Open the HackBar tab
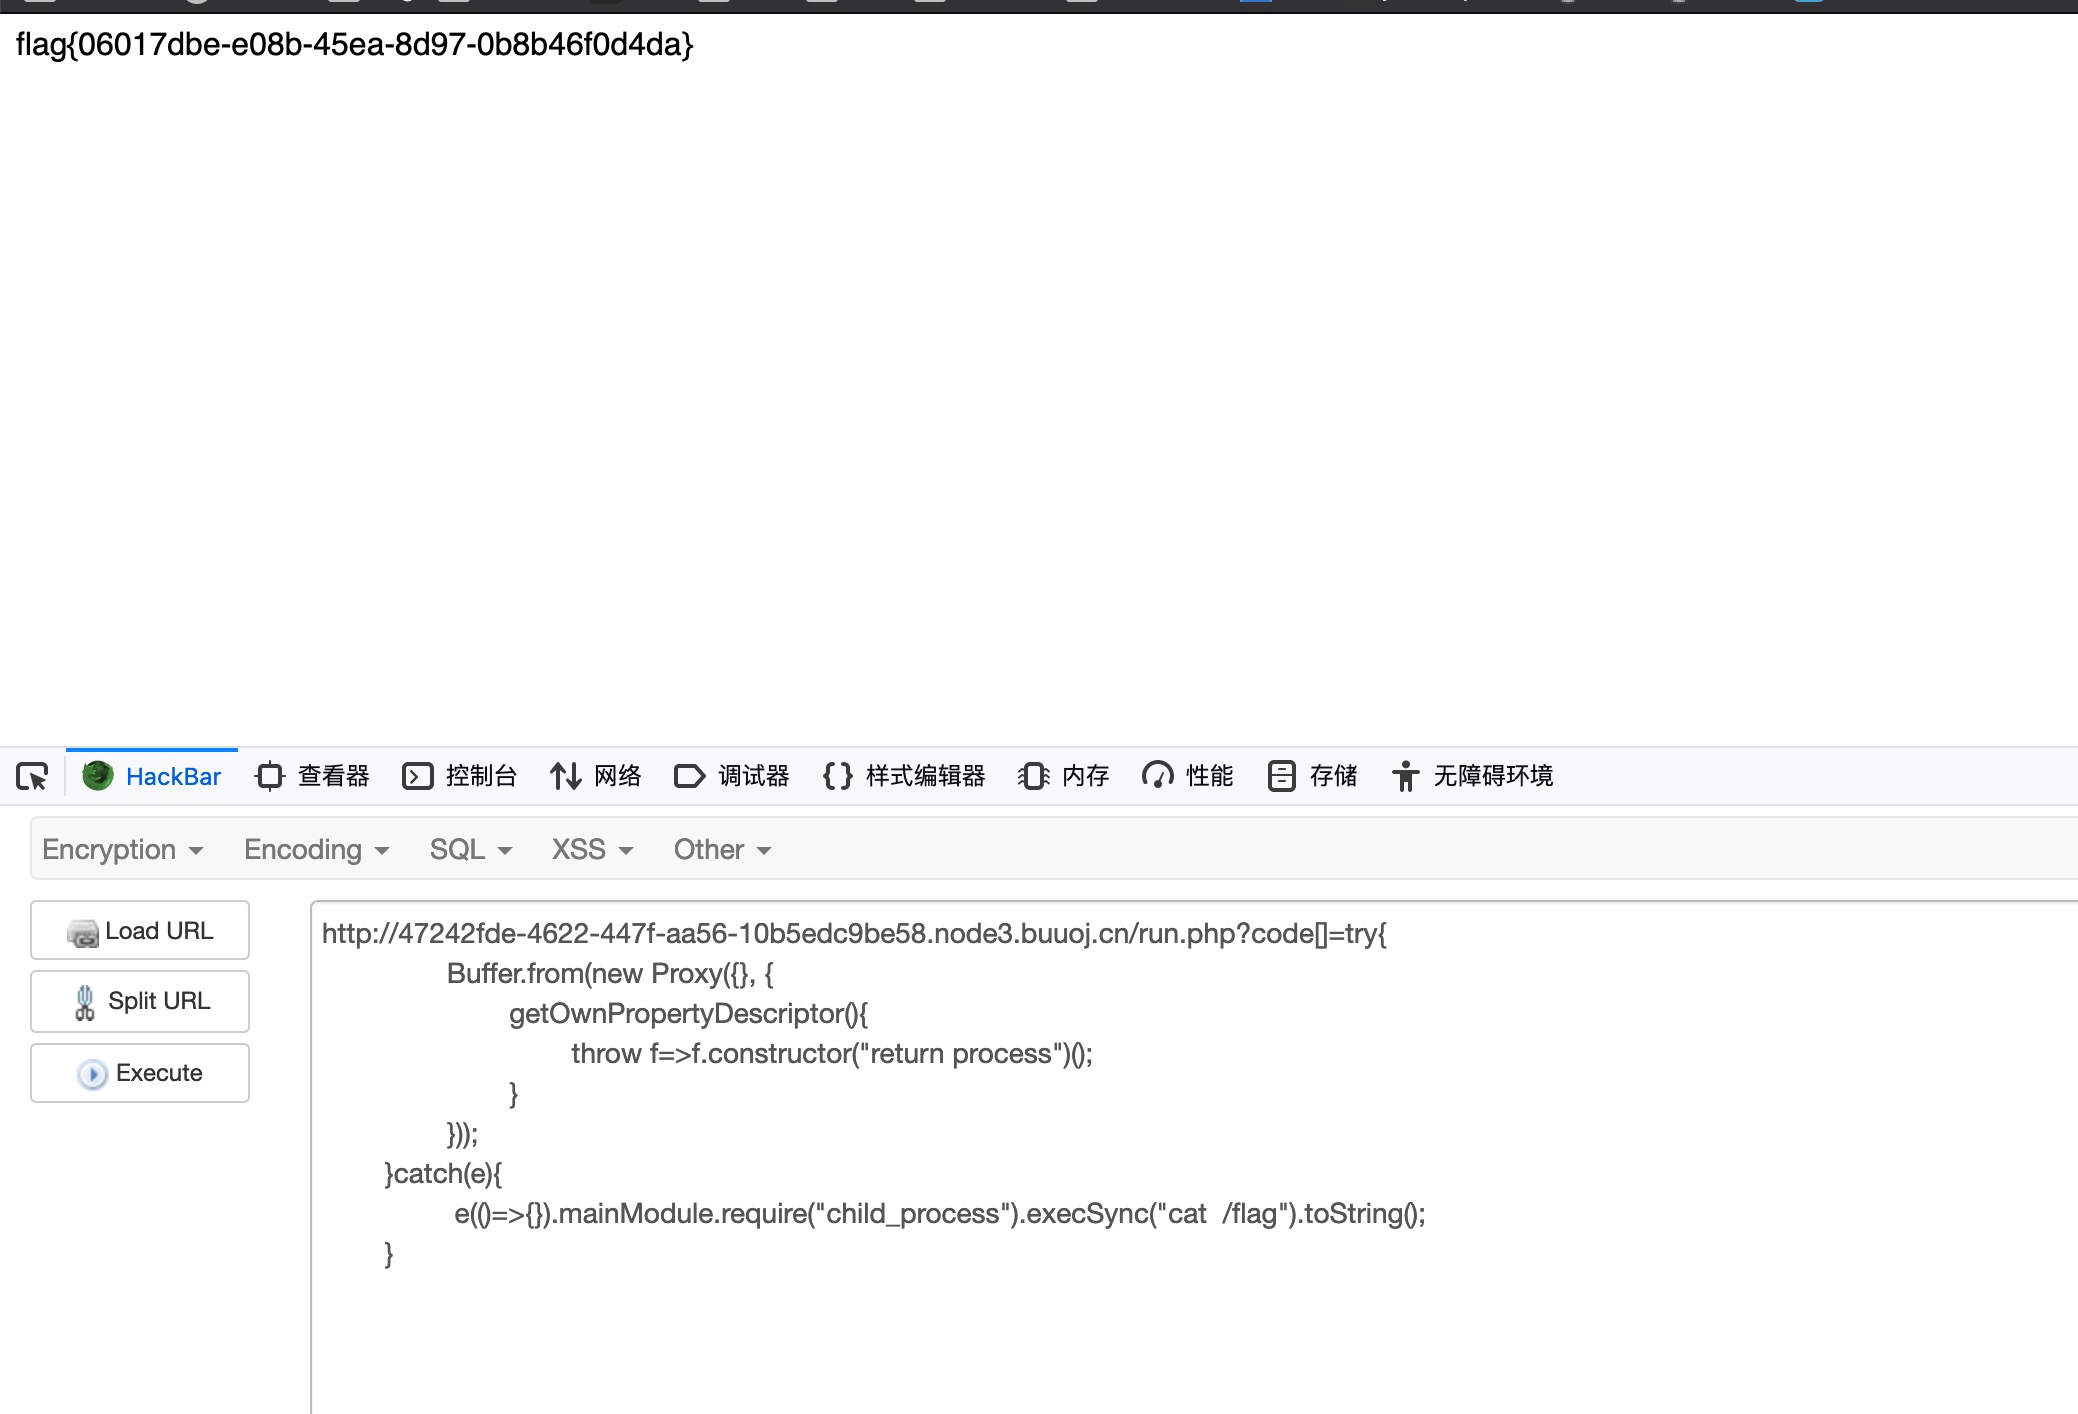The width and height of the screenshot is (2078, 1414). pyautogui.click(x=152, y=776)
